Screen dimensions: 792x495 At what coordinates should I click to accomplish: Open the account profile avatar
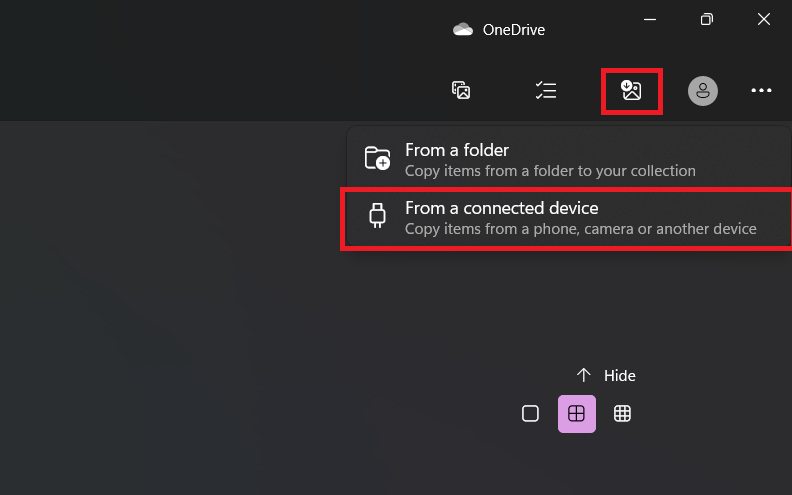(703, 91)
